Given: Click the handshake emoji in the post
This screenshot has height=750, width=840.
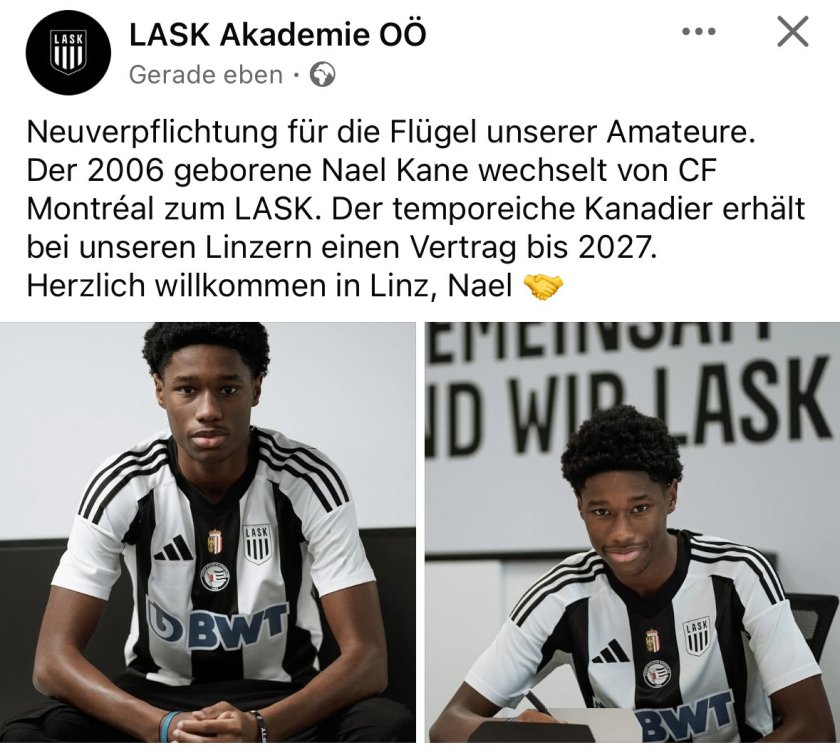Looking at the screenshot, I should pyautogui.click(x=542, y=286).
